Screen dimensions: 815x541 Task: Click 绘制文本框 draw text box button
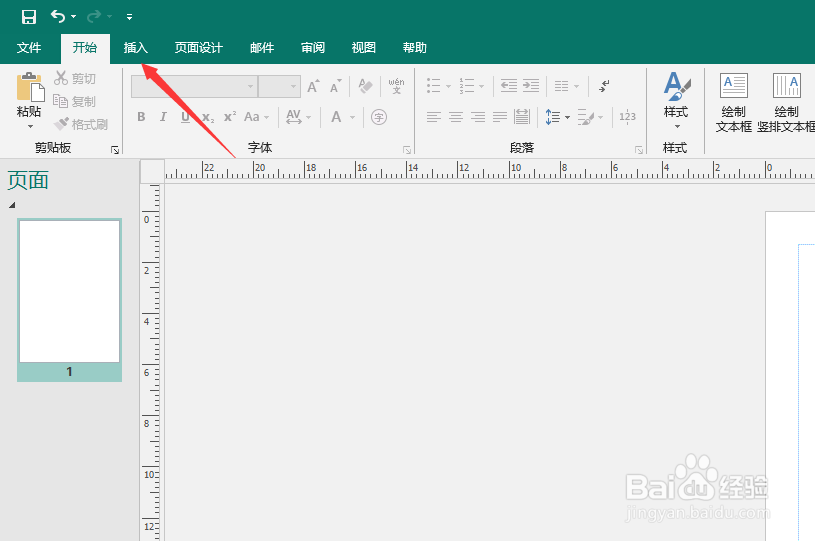(734, 102)
